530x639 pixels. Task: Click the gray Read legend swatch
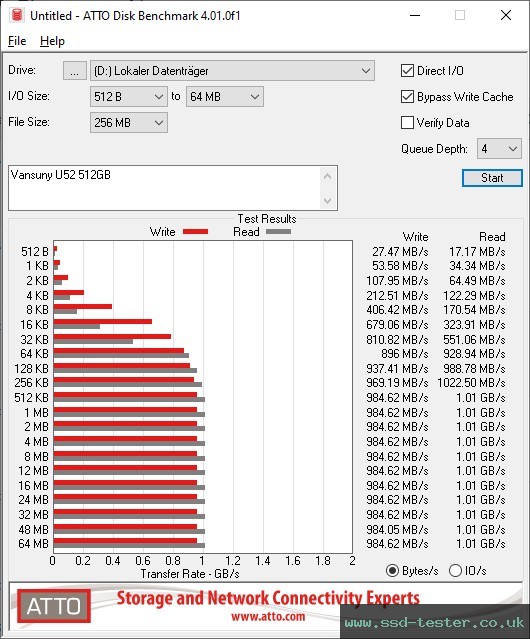[278, 231]
